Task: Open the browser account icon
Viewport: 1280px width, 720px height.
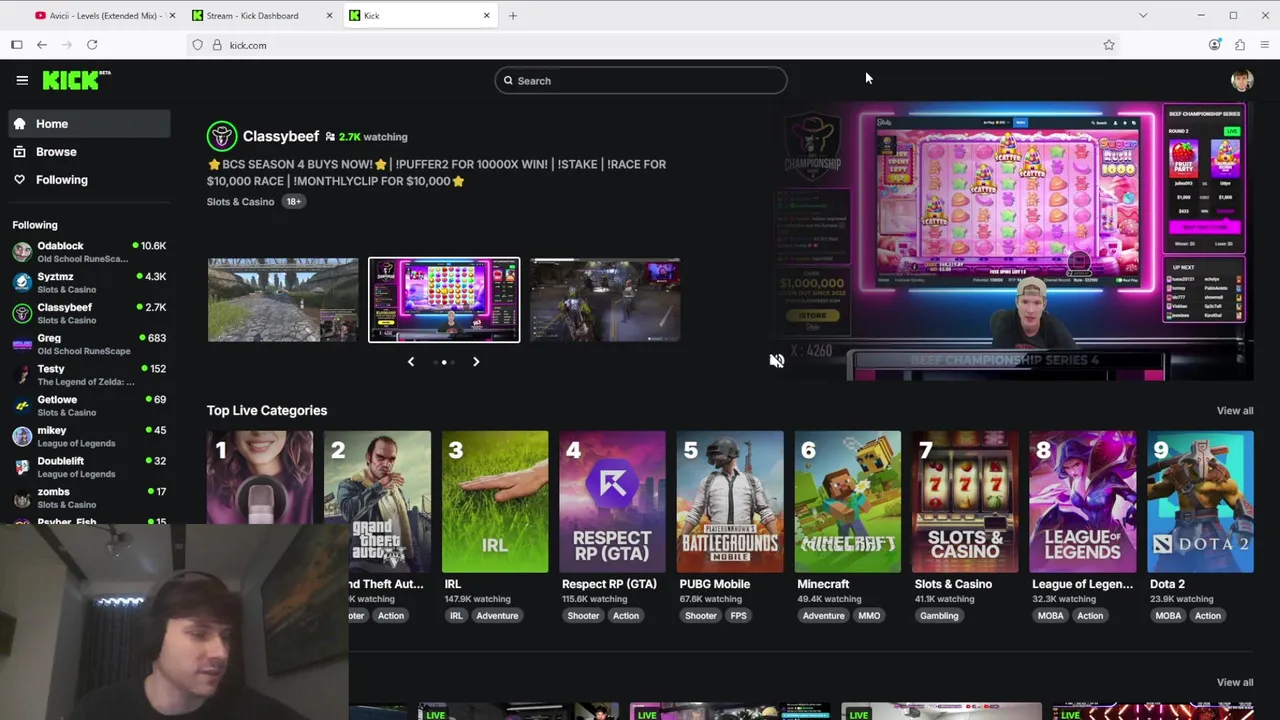Action: pos(1215,45)
